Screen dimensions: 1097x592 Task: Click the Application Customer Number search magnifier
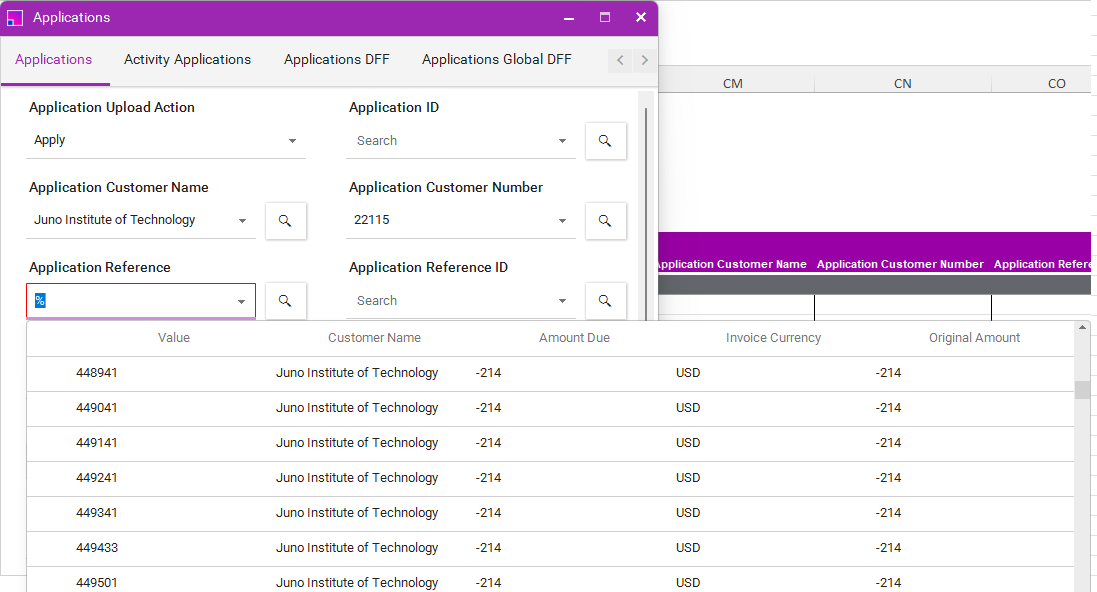point(605,220)
